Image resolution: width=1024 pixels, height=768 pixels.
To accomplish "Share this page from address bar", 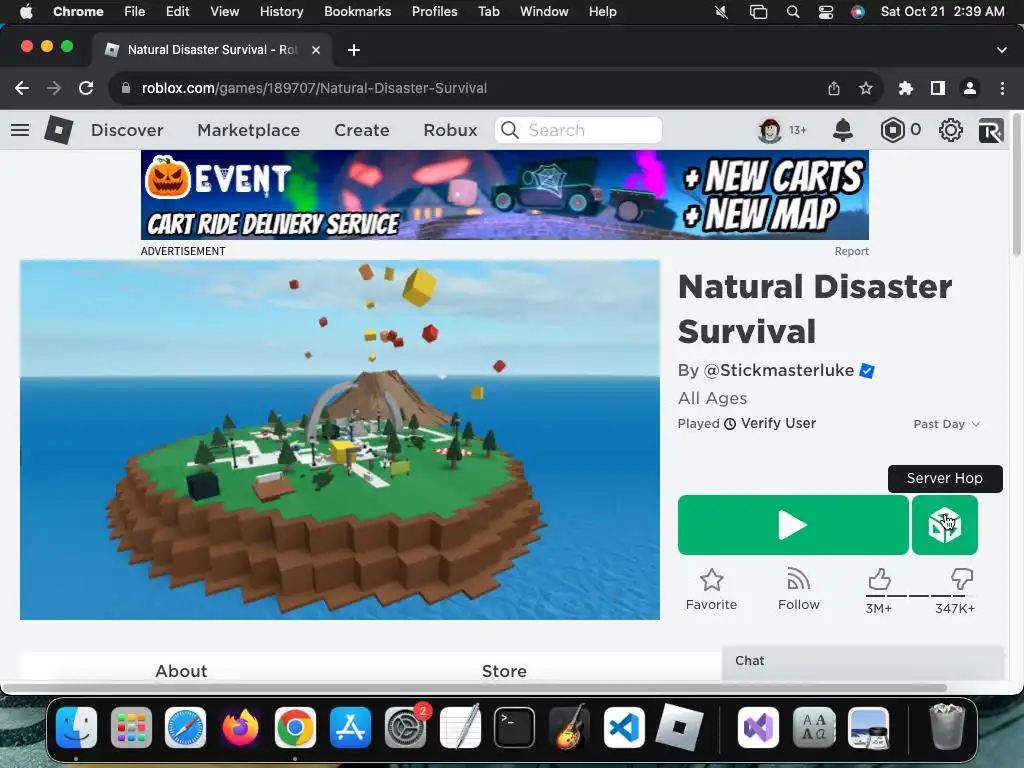I will [834, 88].
